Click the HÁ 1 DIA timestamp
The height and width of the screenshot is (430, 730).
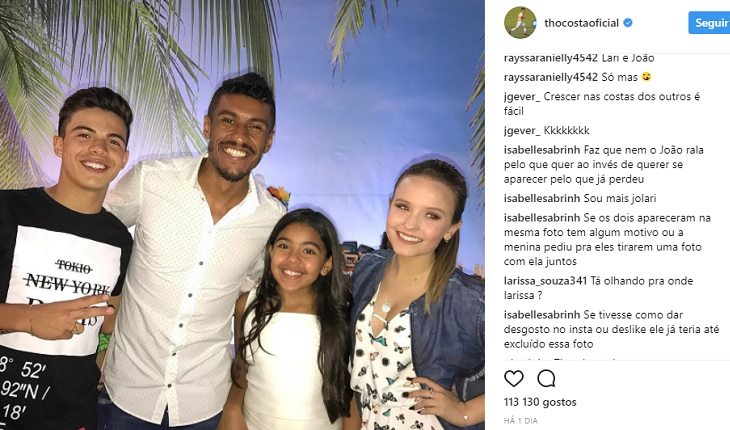tap(521, 421)
